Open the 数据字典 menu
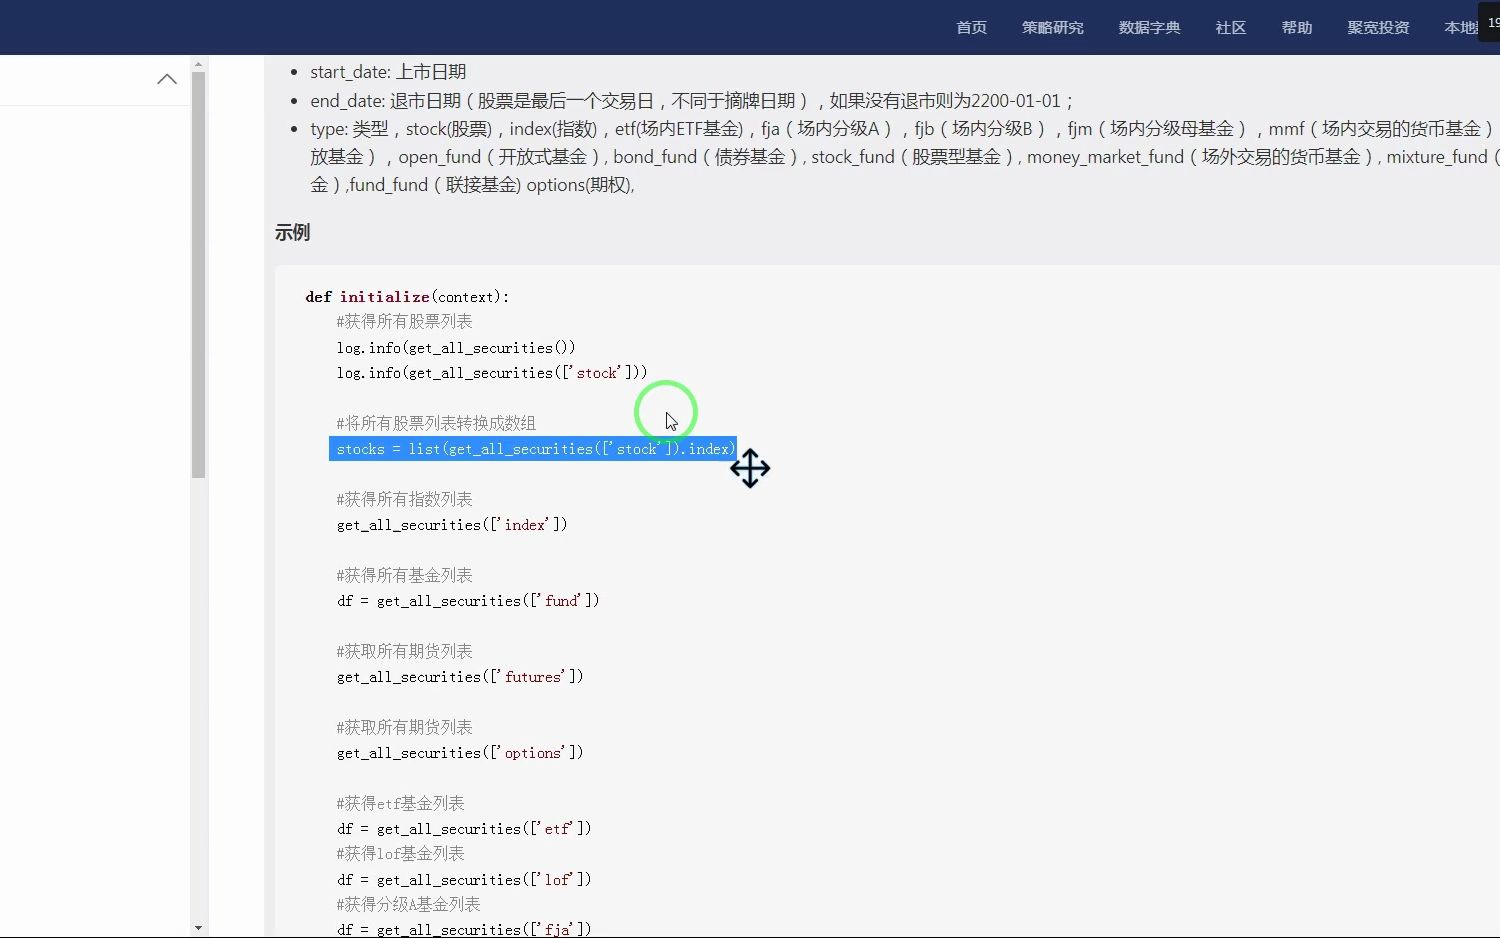Viewport: 1500px width, 938px height. (1149, 27)
